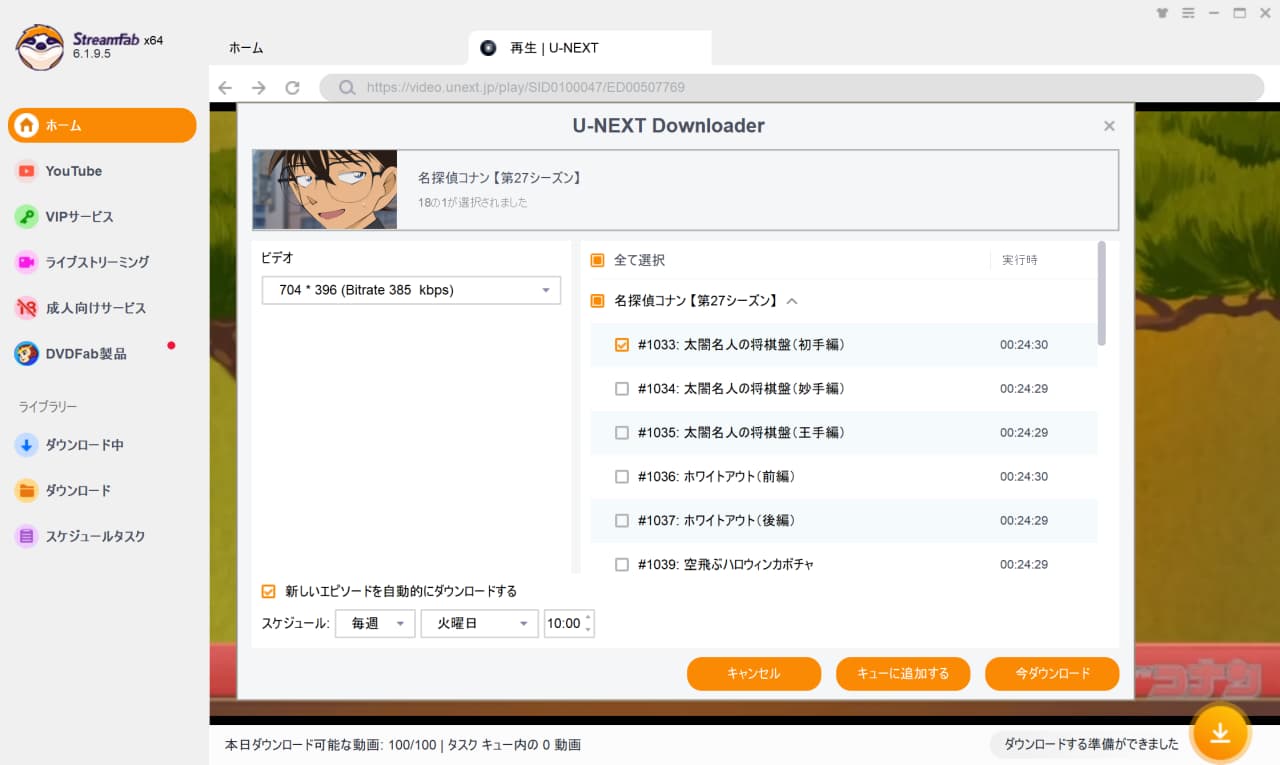Toggle the 名探偵コナン【第27シーズン】 season checkbox
Viewport: 1280px width, 765px height.
click(597, 300)
